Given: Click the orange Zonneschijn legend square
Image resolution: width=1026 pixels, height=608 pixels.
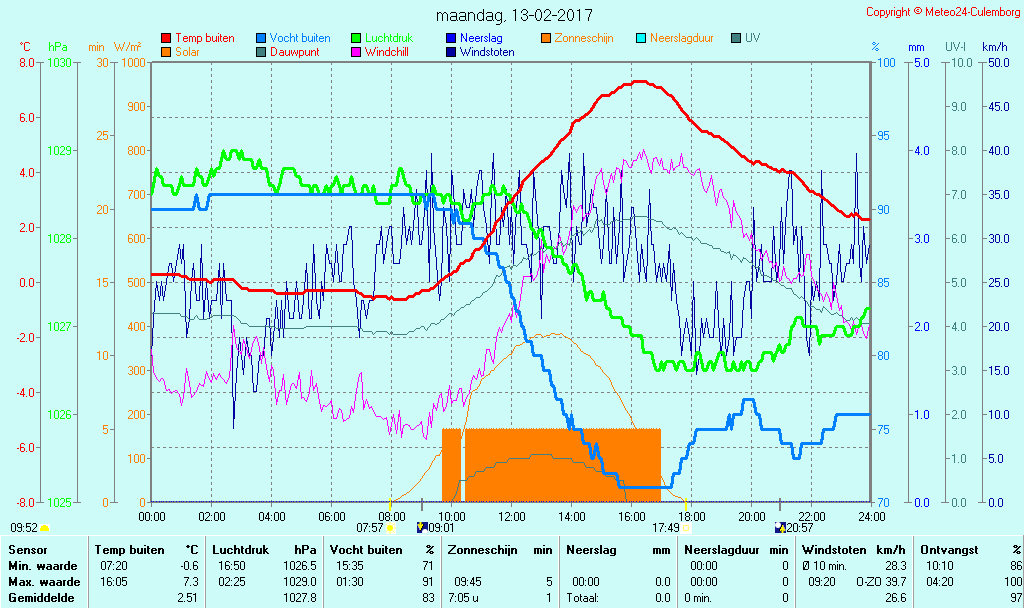Looking at the screenshot, I should pos(546,38).
